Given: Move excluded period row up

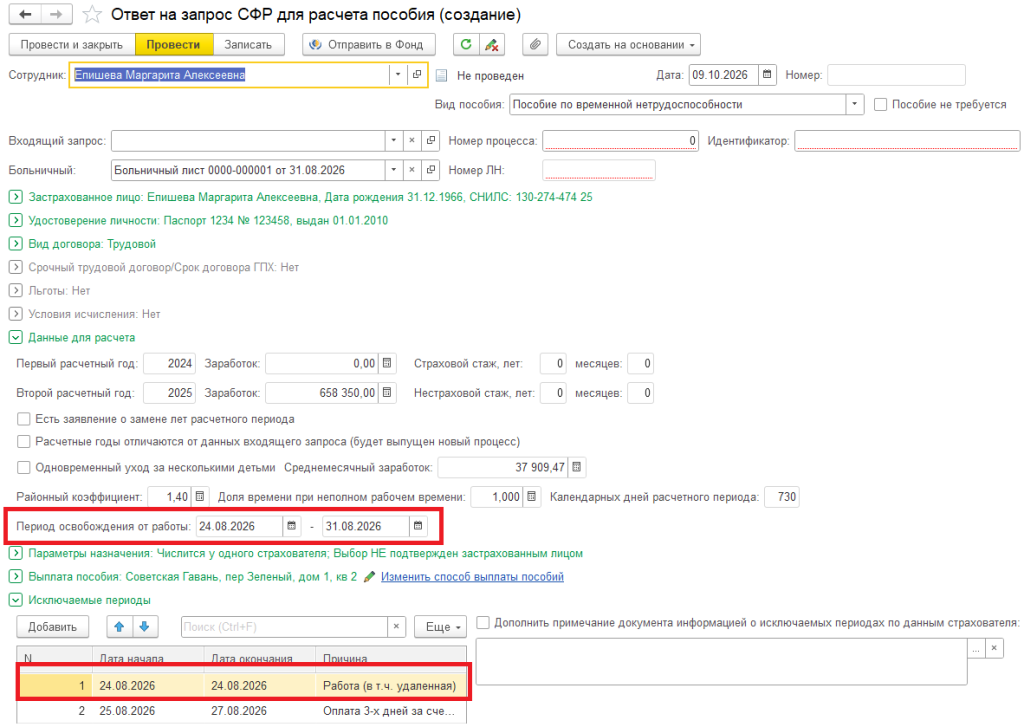Looking at the screenshot, I should [x=120, y=626].
